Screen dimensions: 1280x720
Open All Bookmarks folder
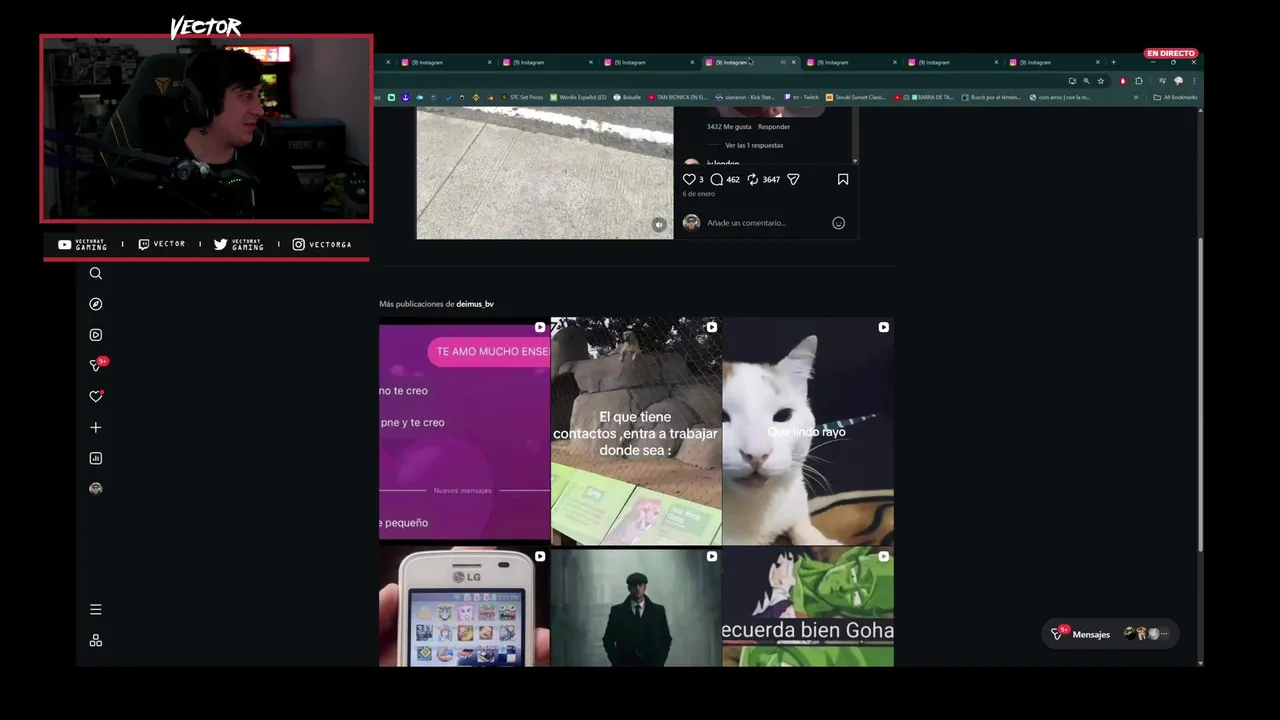[1175, 97]
